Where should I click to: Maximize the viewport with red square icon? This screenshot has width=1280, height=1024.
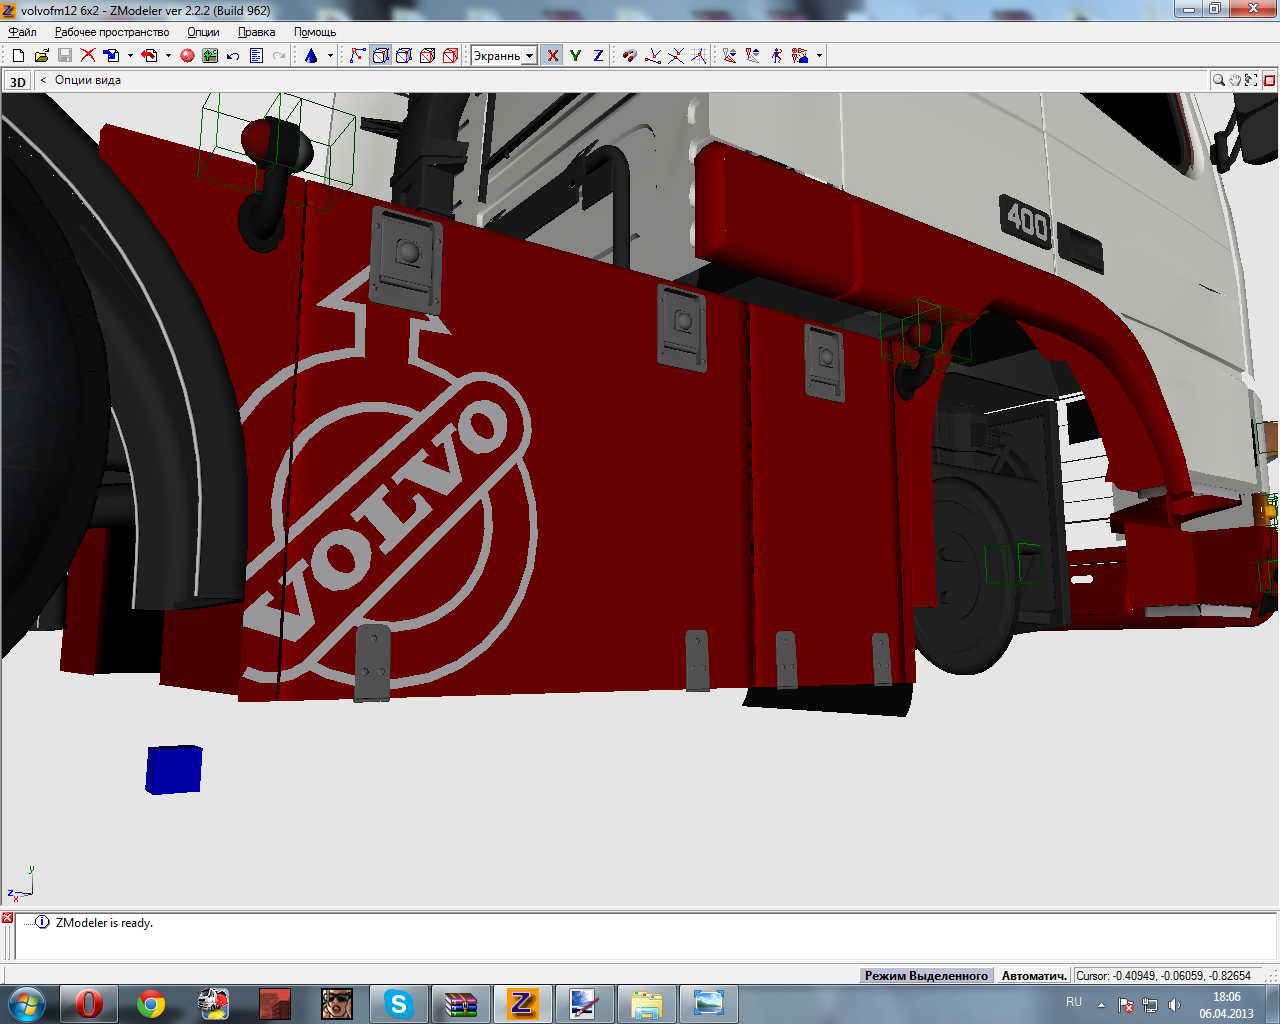pos(1269,80)
